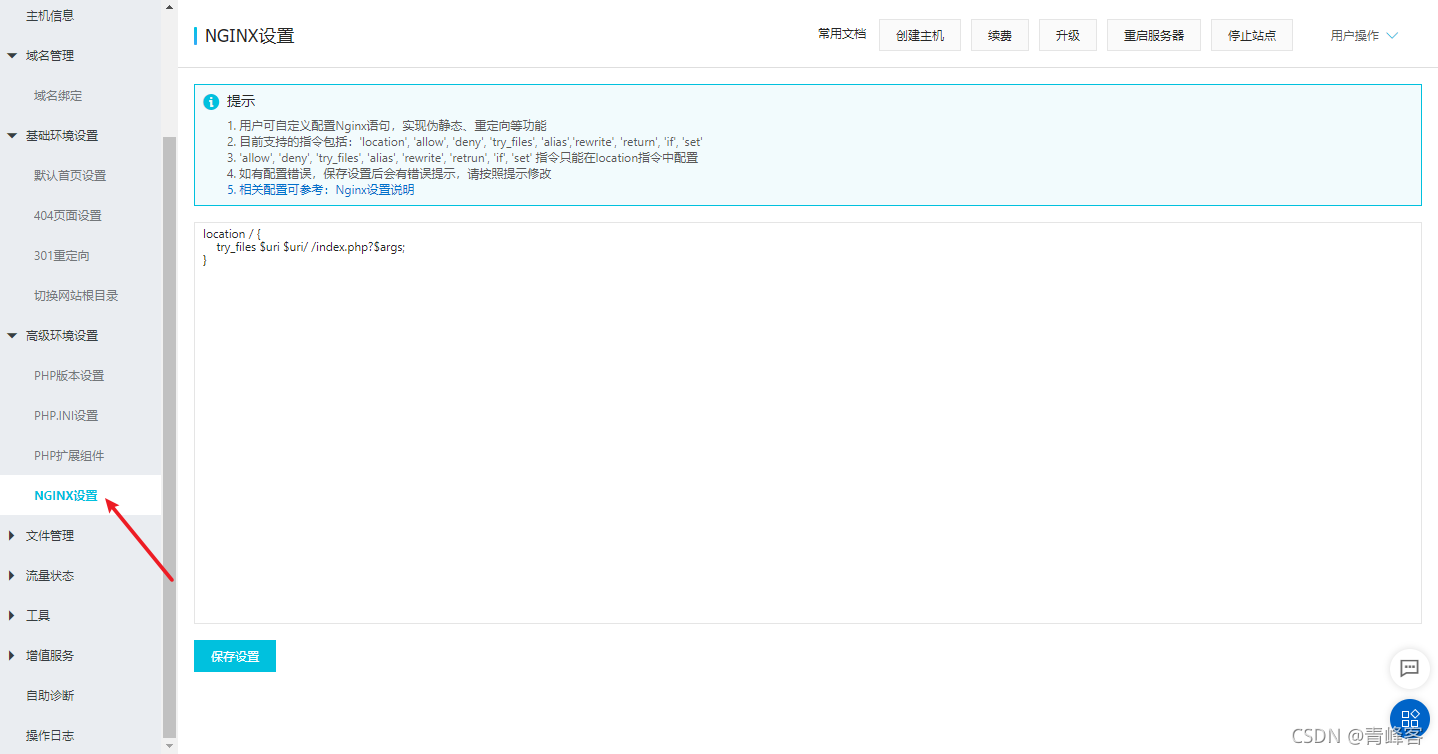
Task: Click the sidebar scrollbar down arrow
Action: coord(169,746)
